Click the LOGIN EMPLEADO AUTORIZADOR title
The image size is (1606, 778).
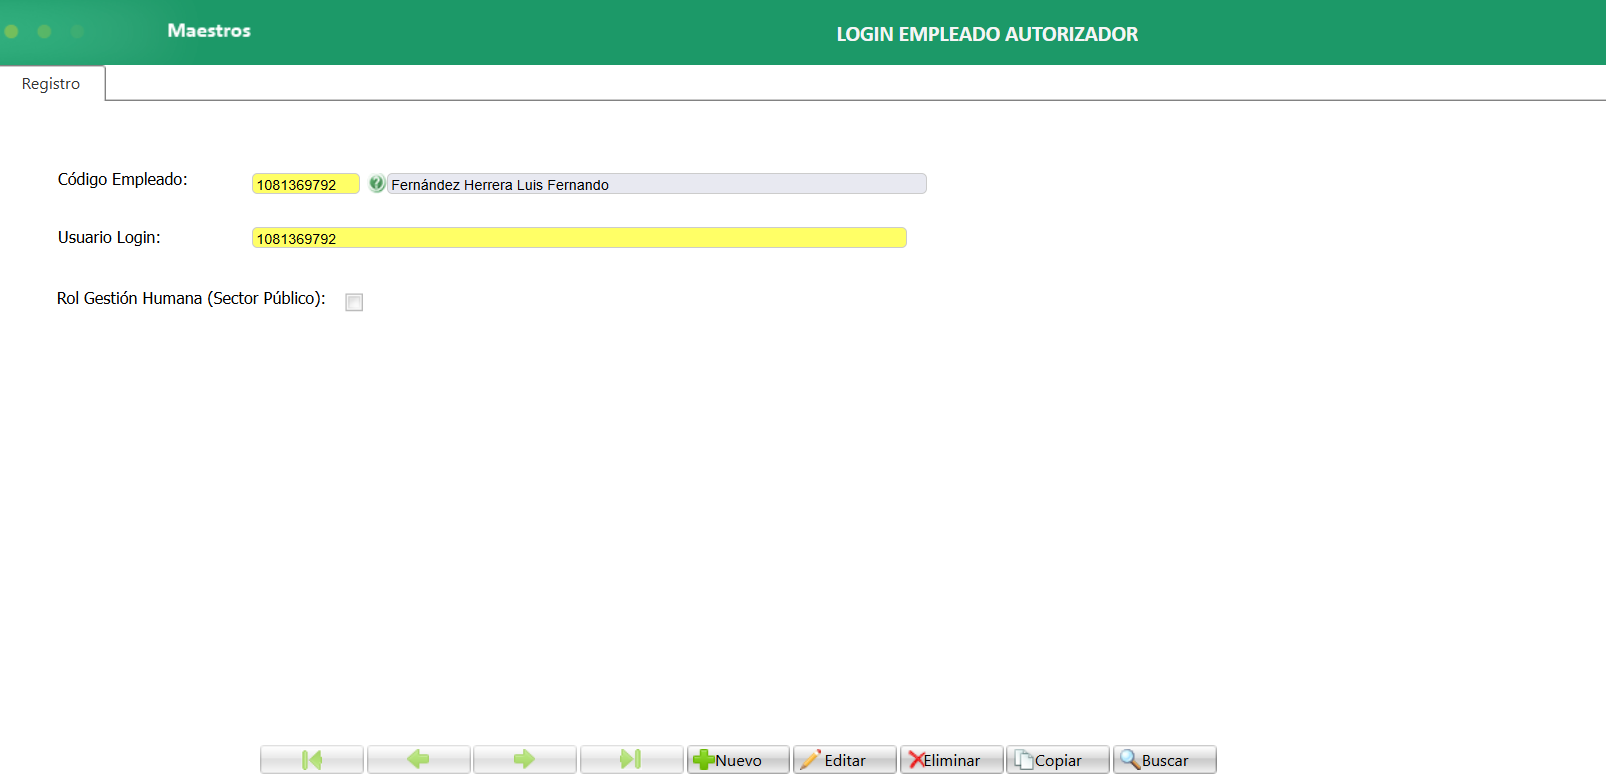tap(987, 34)
